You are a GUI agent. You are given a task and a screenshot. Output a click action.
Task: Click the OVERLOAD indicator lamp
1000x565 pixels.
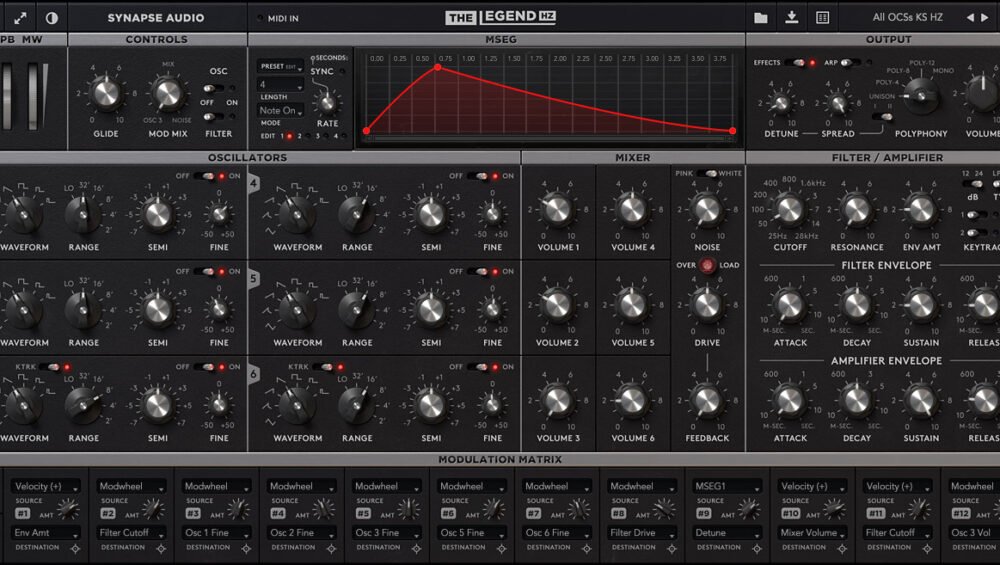click(x=707, y=265)
